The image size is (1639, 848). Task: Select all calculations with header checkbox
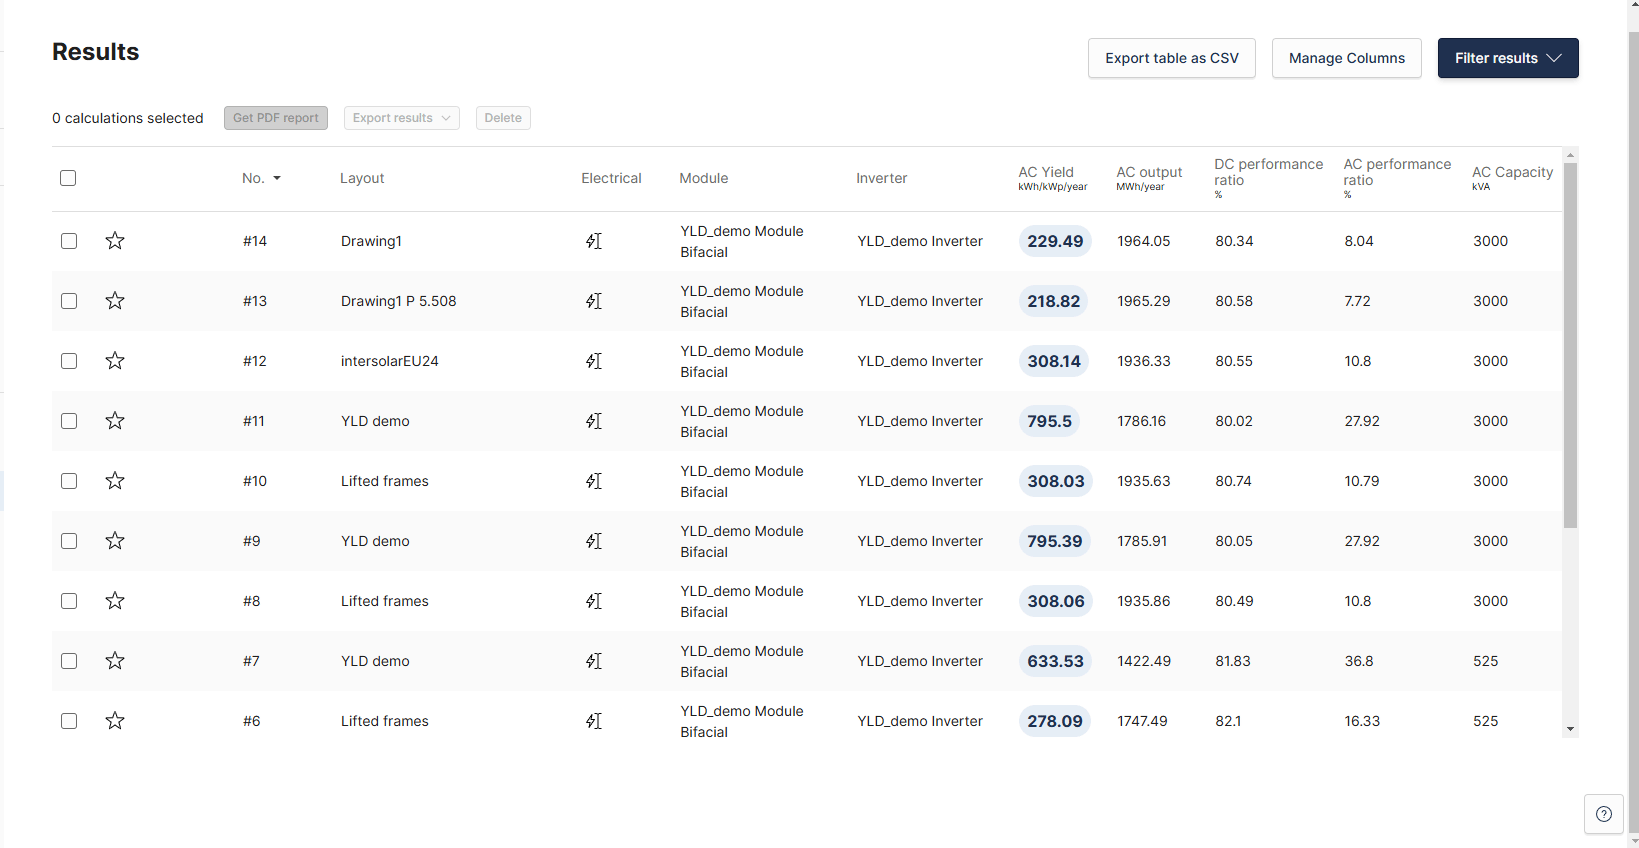[68, 178]
